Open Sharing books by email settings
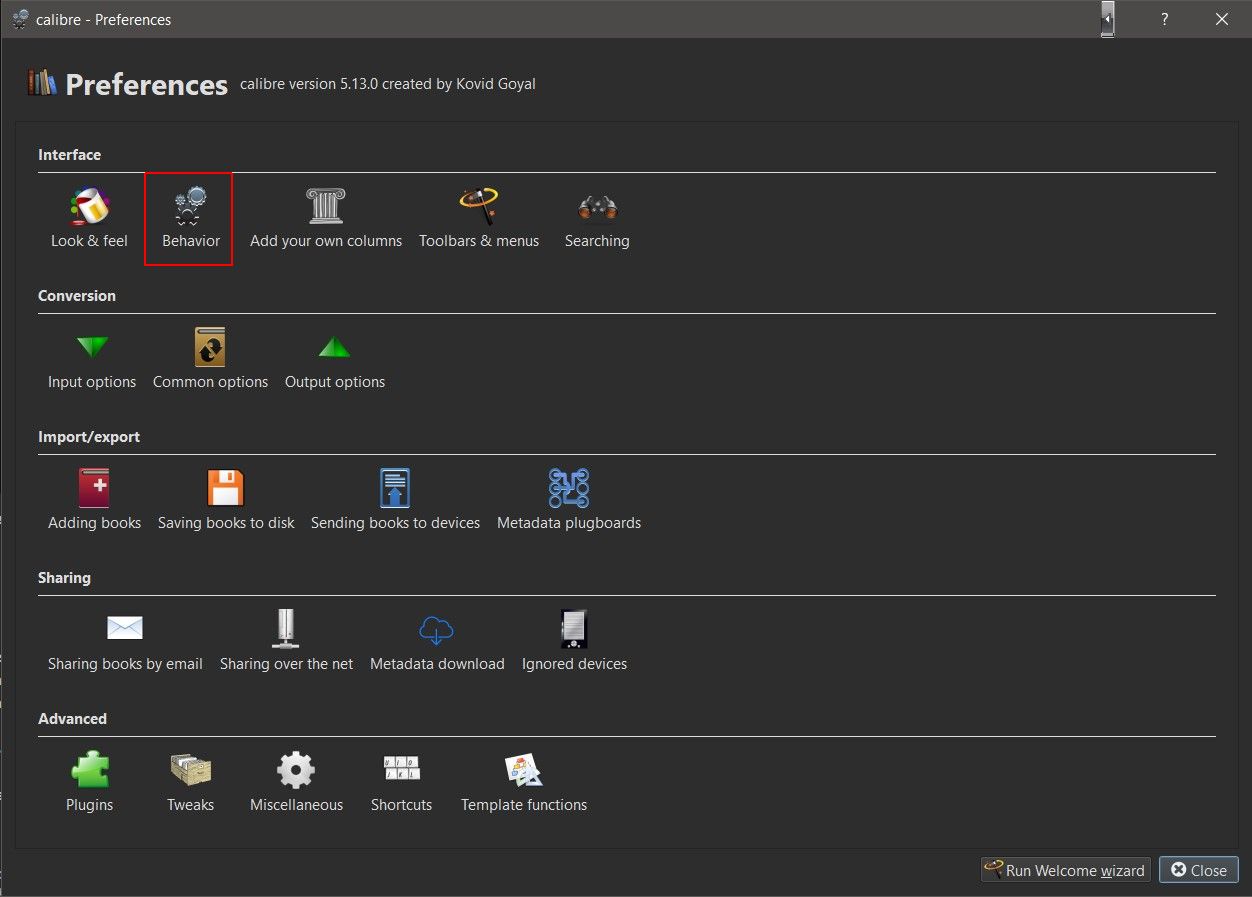Screen dimensions: 1252x897 pos(125,642)
